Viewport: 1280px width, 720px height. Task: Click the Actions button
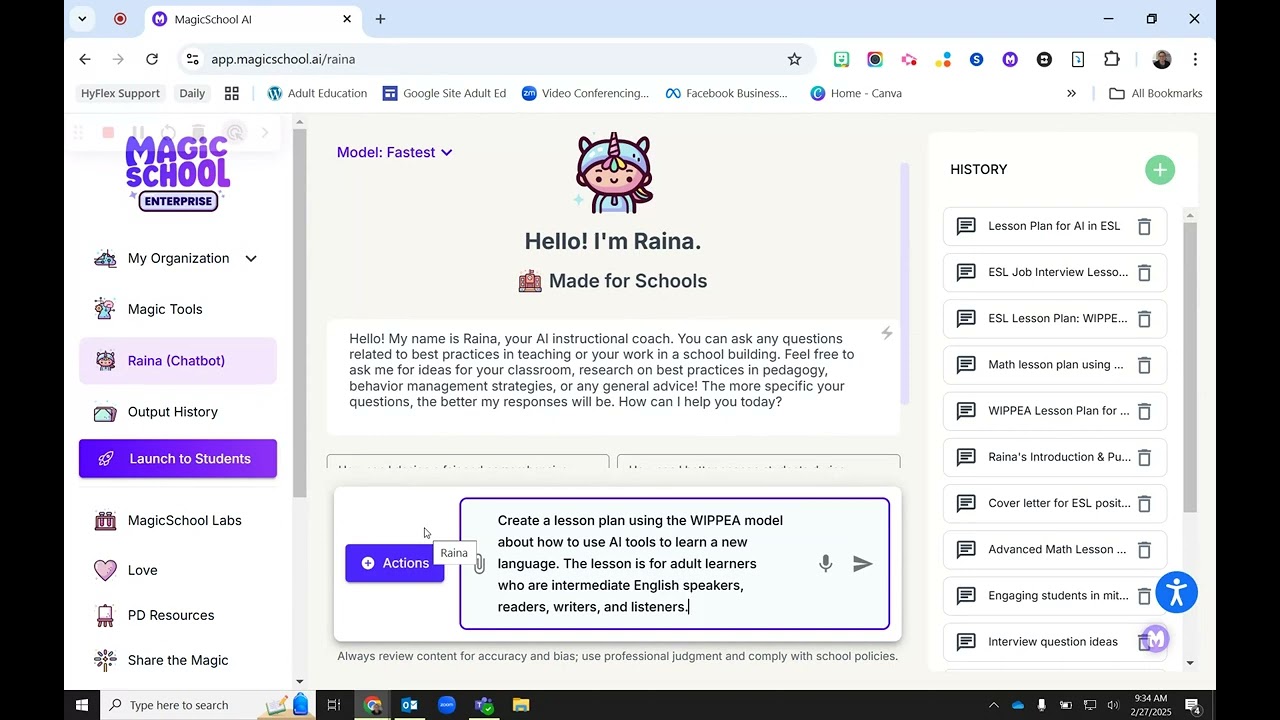pos(395,563)
